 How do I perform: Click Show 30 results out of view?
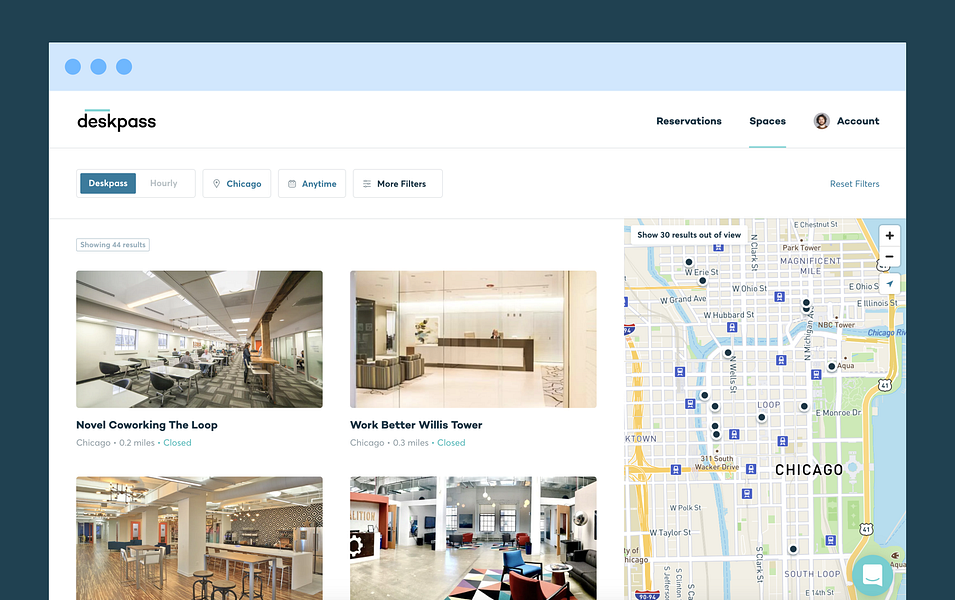click(689, 235)
